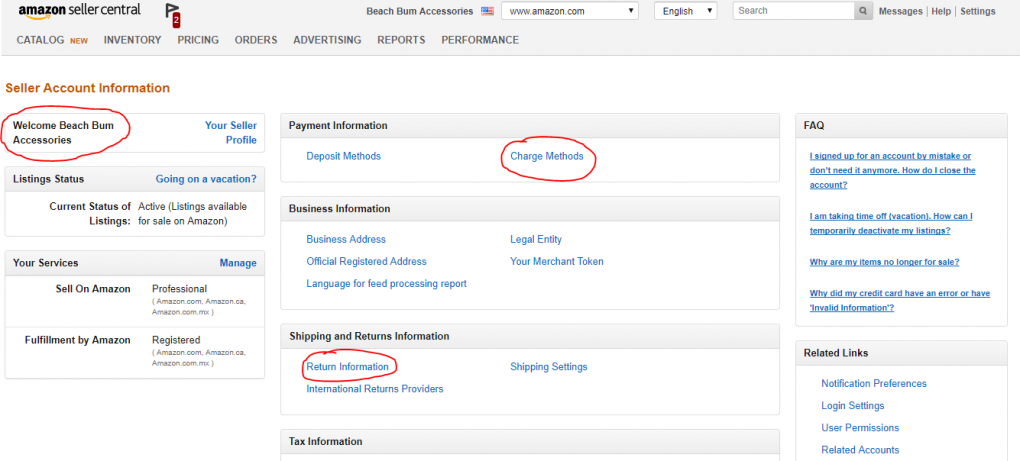Click Professional under Sell On Amazon
This screenshot has width=1020, height=461.
click(x=180, y=289)
